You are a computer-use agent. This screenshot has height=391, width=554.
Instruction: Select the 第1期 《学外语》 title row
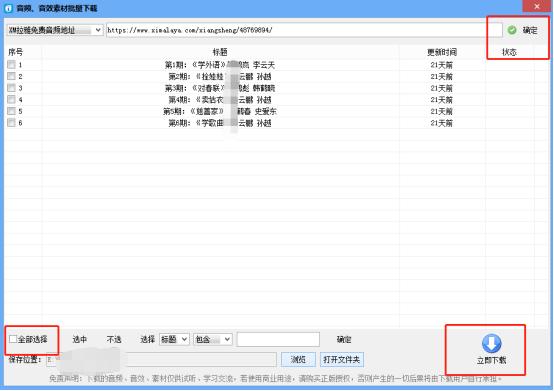tap(220, 65)
